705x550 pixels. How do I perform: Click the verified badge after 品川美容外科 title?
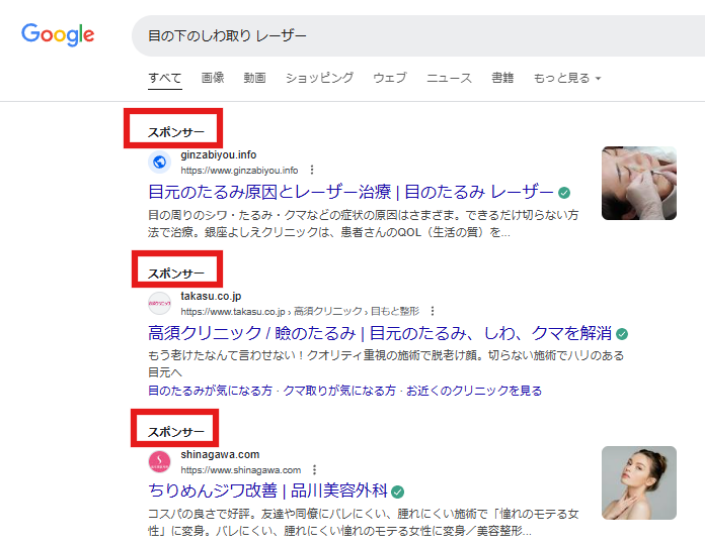(x=397, y=492)
